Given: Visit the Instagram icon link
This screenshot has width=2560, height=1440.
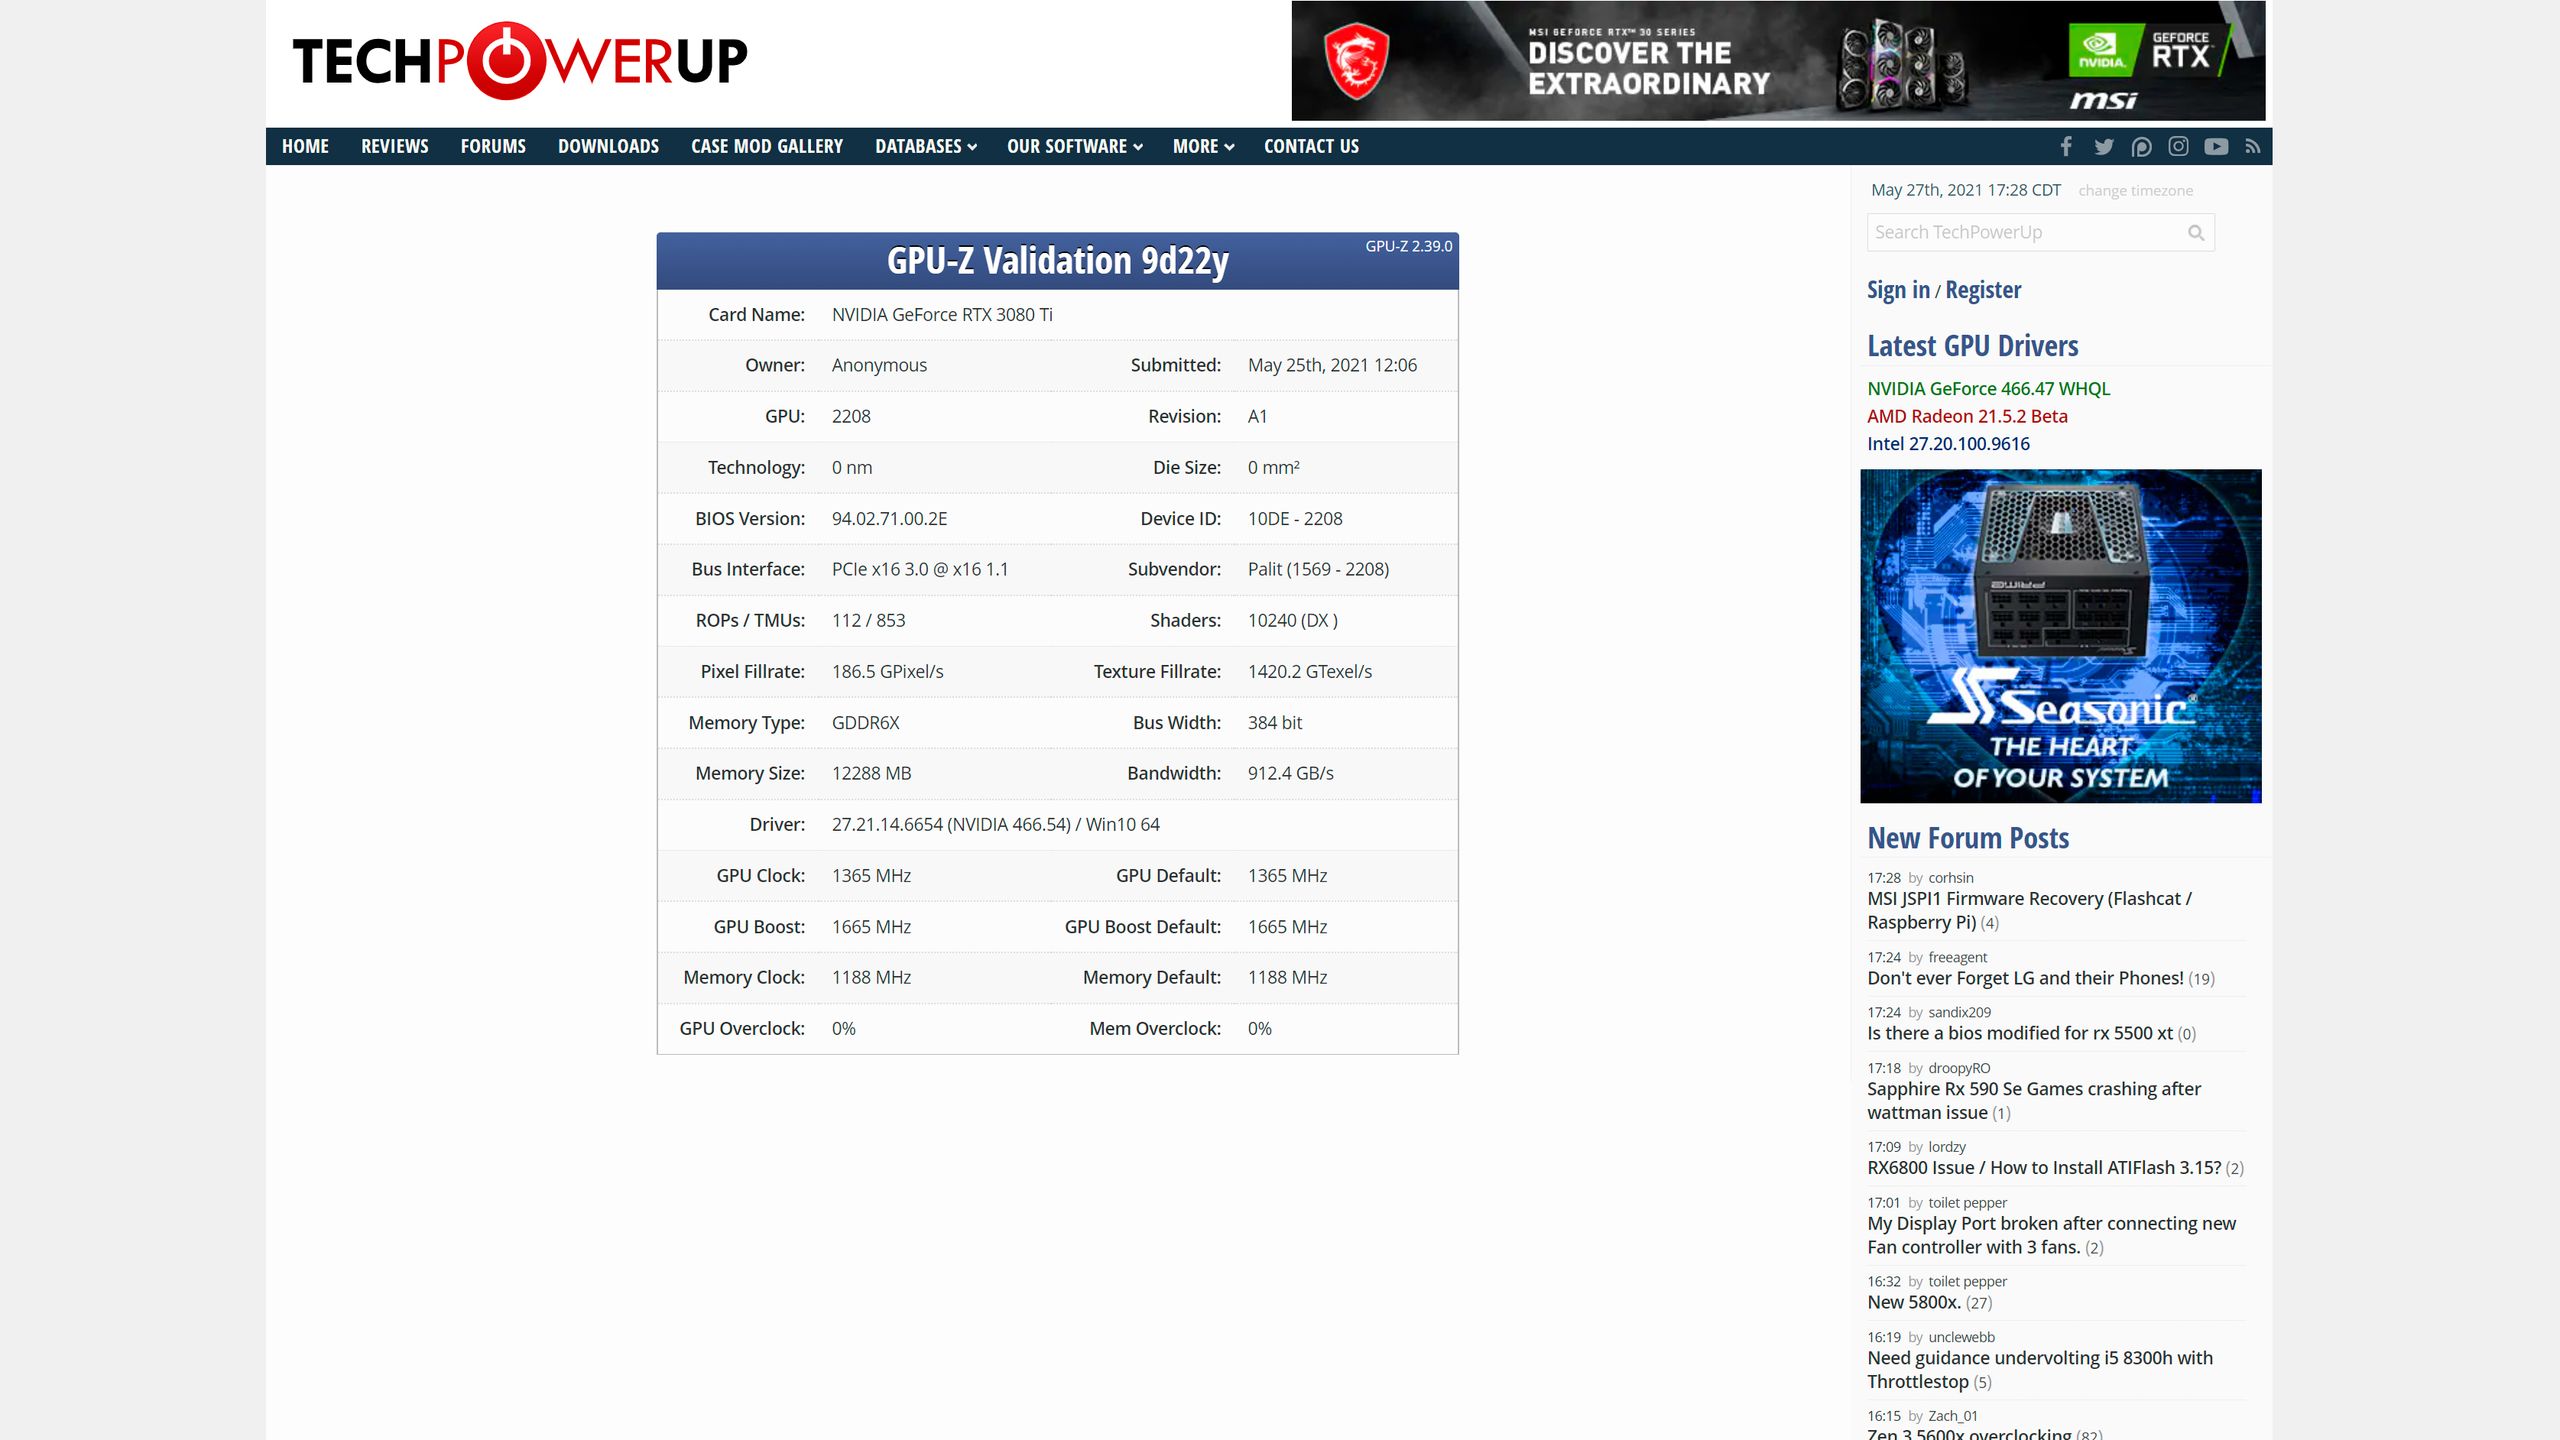Looking at the screenshot, I should coord(2178,147).
